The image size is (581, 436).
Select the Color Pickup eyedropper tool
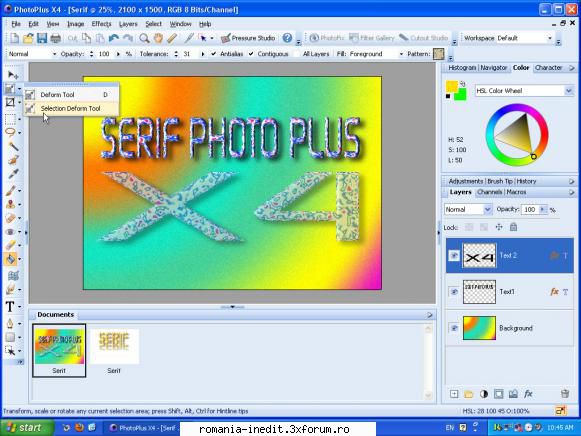pos(13,173)
